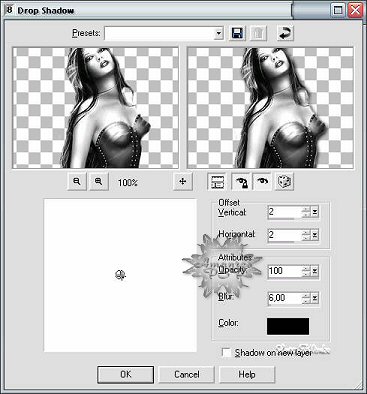Toggle Show/Hide previews icon
This screenshot has height=394, width=367.
coord(217,182)
